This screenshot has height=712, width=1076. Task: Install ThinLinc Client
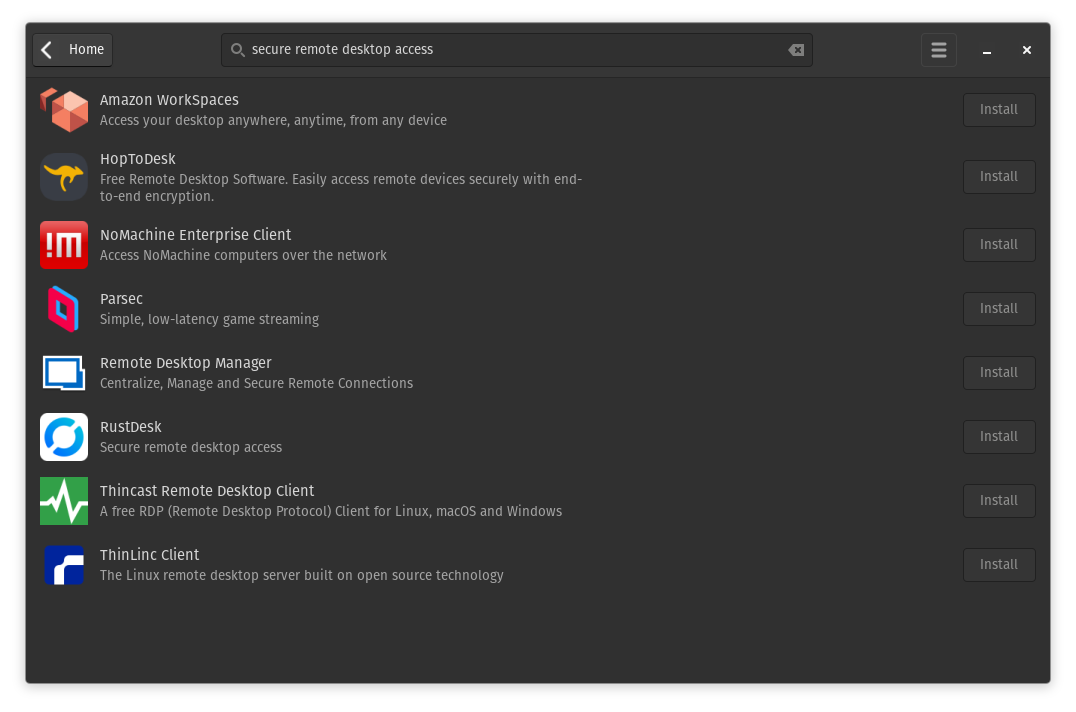pyautogui.click(x=999, y=565)
